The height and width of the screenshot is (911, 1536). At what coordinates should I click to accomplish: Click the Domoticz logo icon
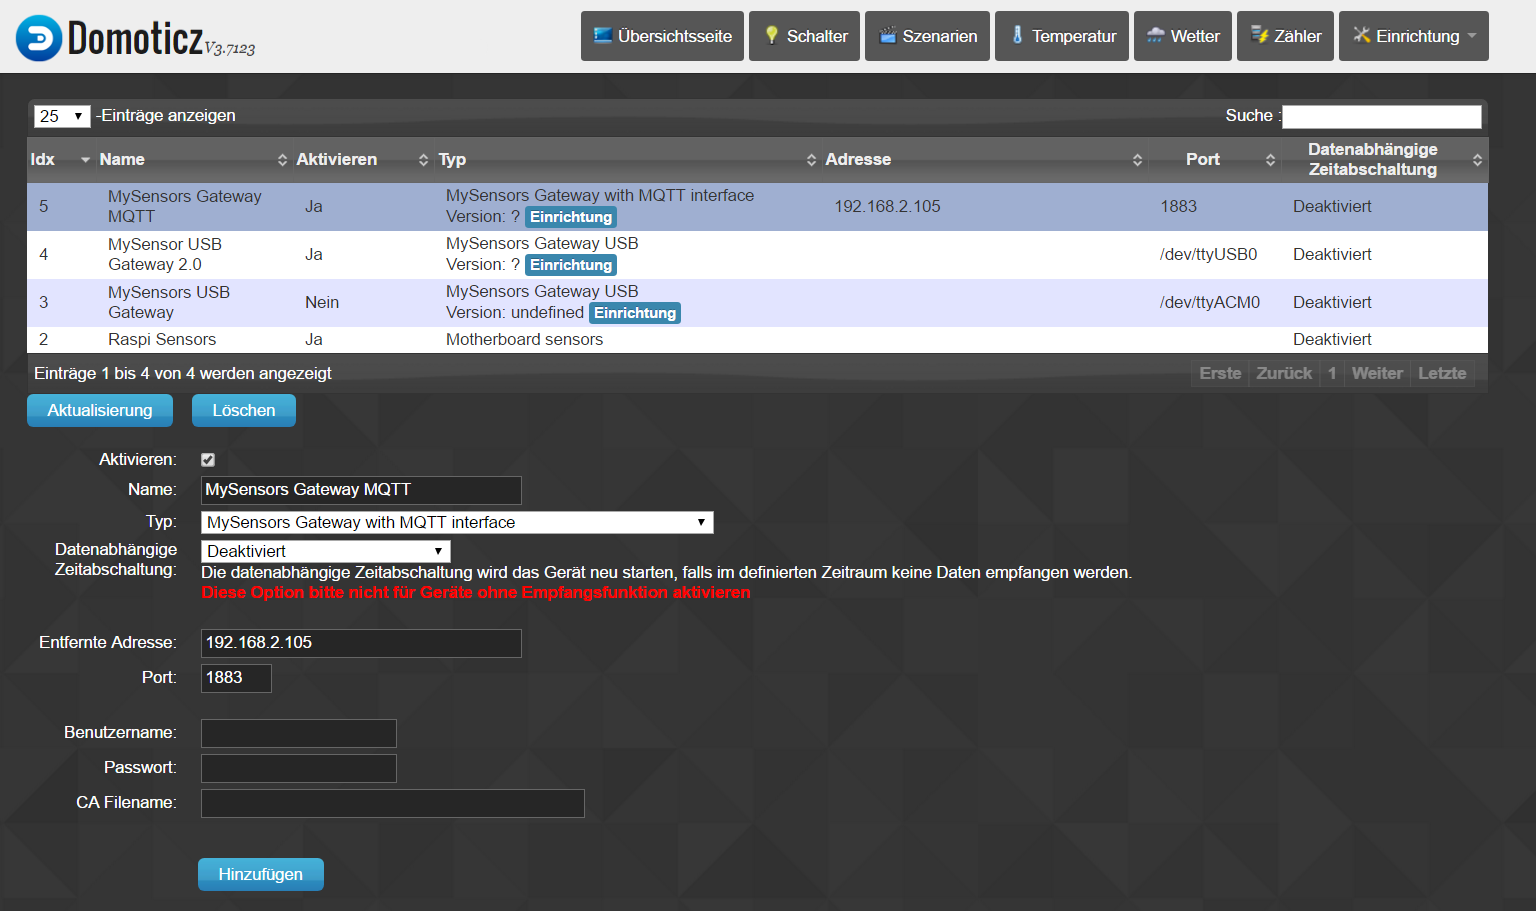click(39, 38)
